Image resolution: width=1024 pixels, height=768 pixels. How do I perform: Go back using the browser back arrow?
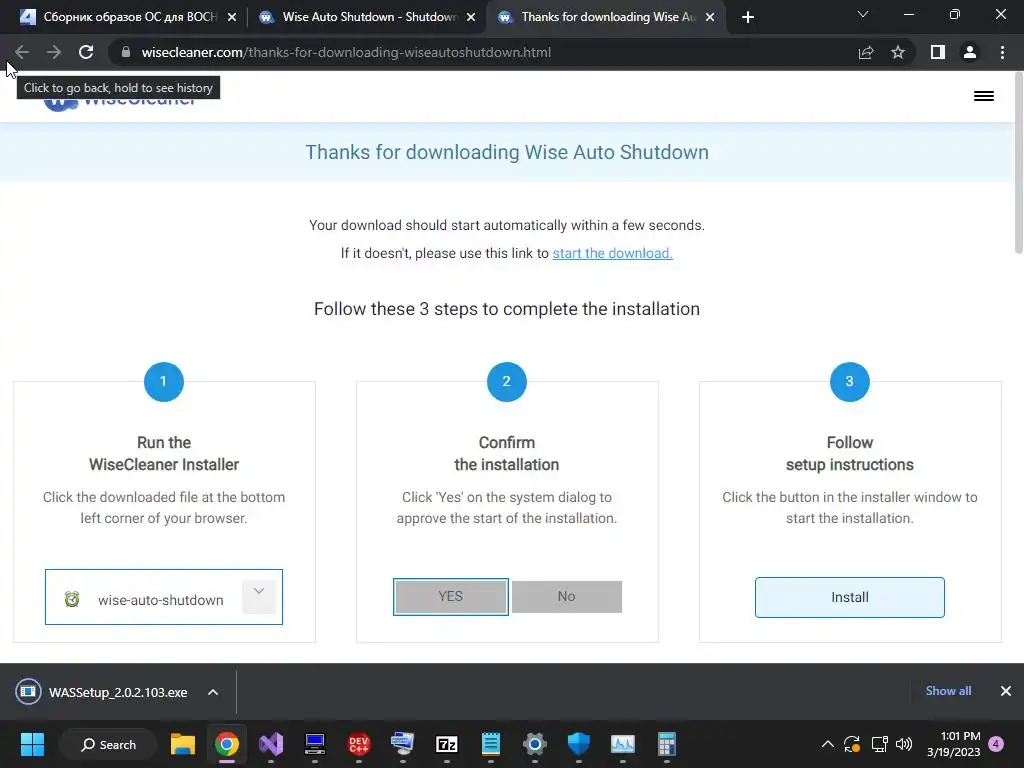pos(22,52)
